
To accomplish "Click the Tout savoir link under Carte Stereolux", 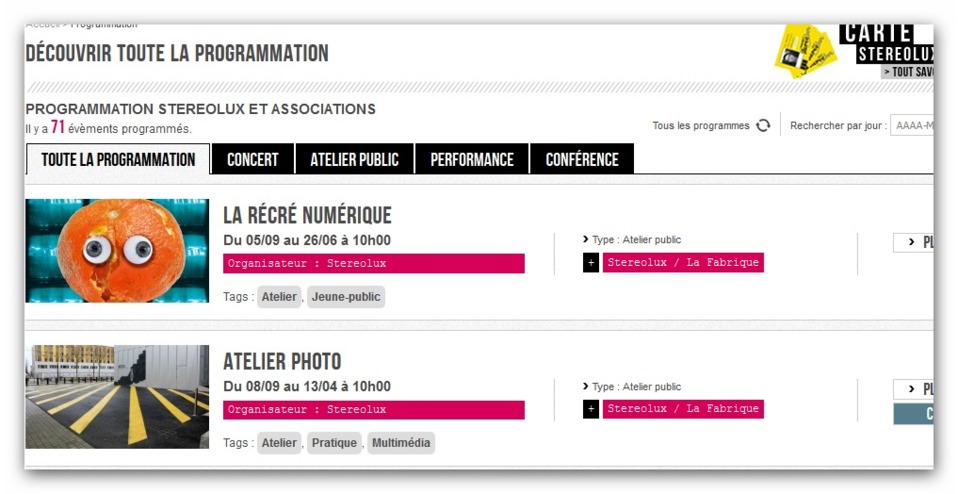I will click(907, 72).
